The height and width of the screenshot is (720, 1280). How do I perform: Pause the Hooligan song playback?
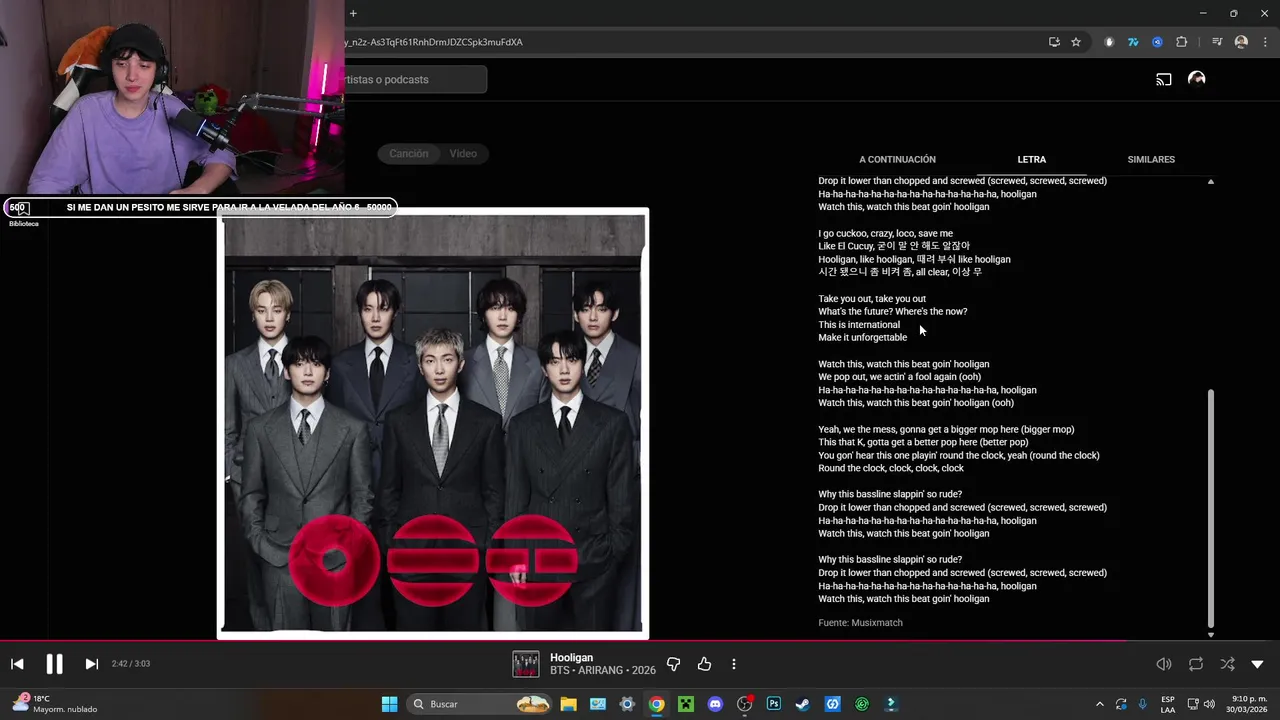[x=54, y=664]
